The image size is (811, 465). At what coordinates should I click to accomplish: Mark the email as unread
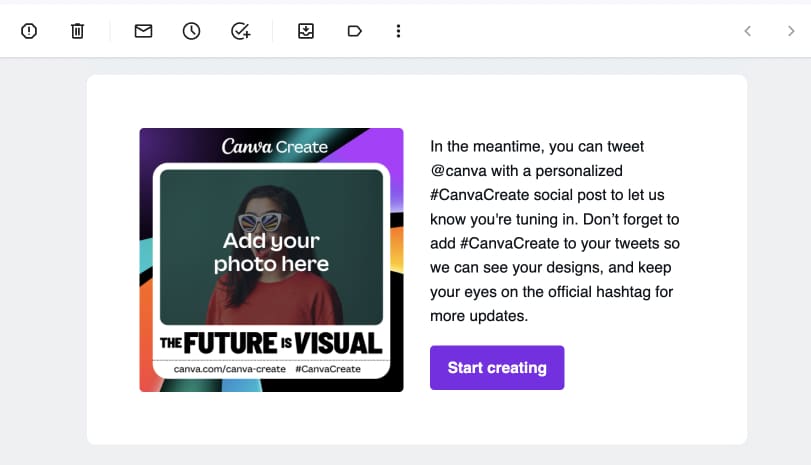(x=143, y=31)
